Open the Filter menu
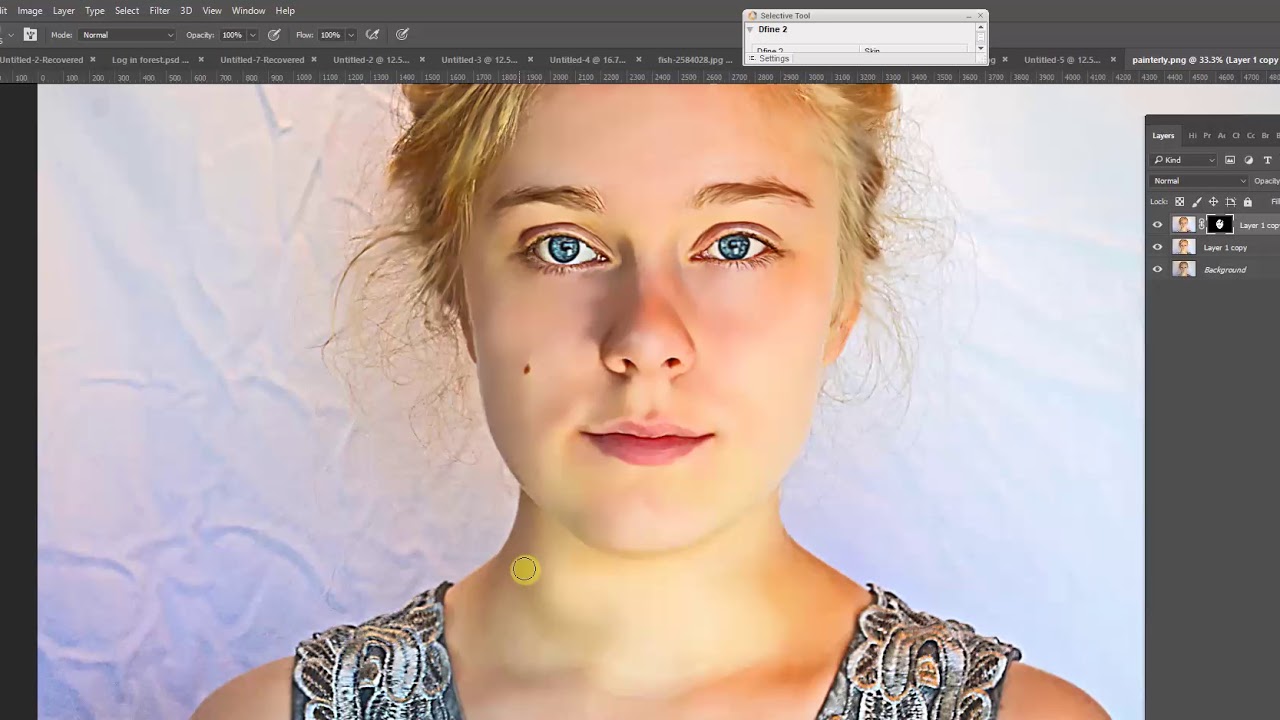 pos(160,10)
